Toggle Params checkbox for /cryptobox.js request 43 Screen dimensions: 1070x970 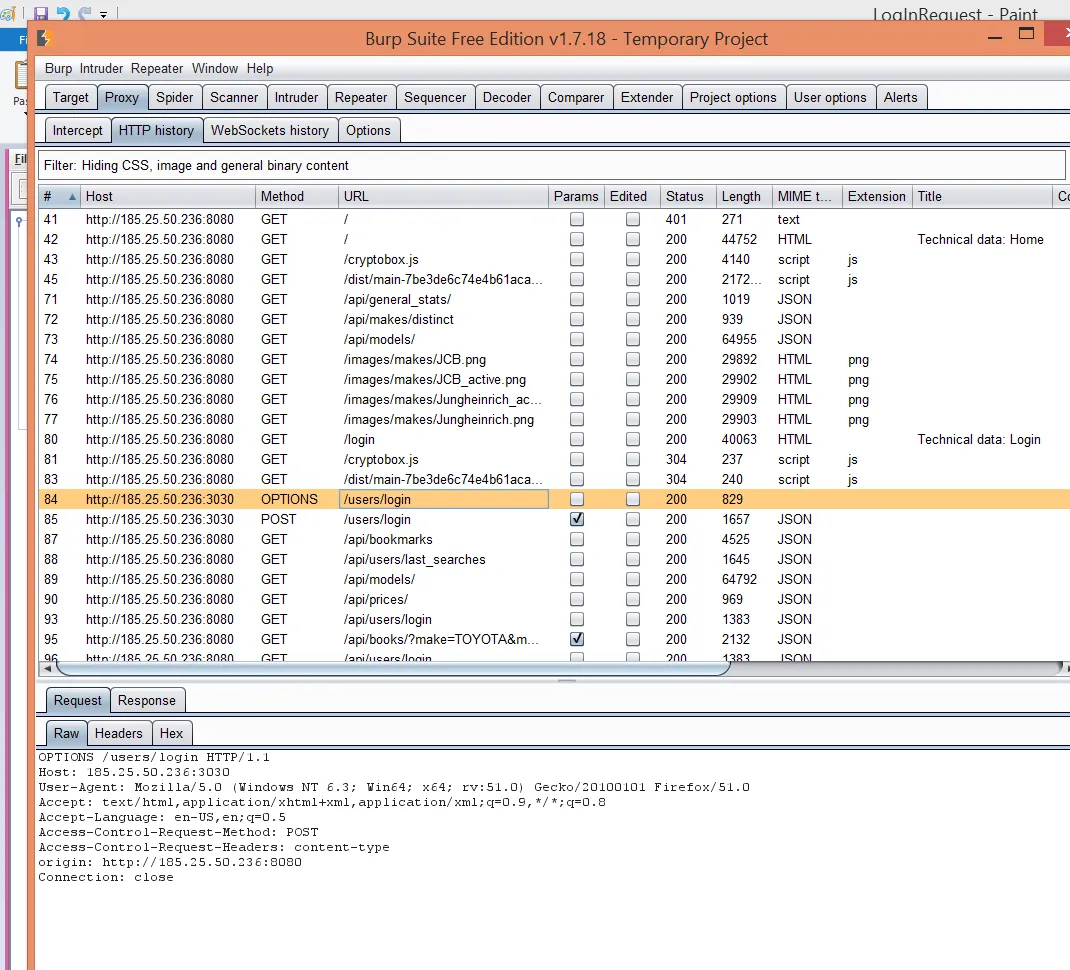[577, 259]
